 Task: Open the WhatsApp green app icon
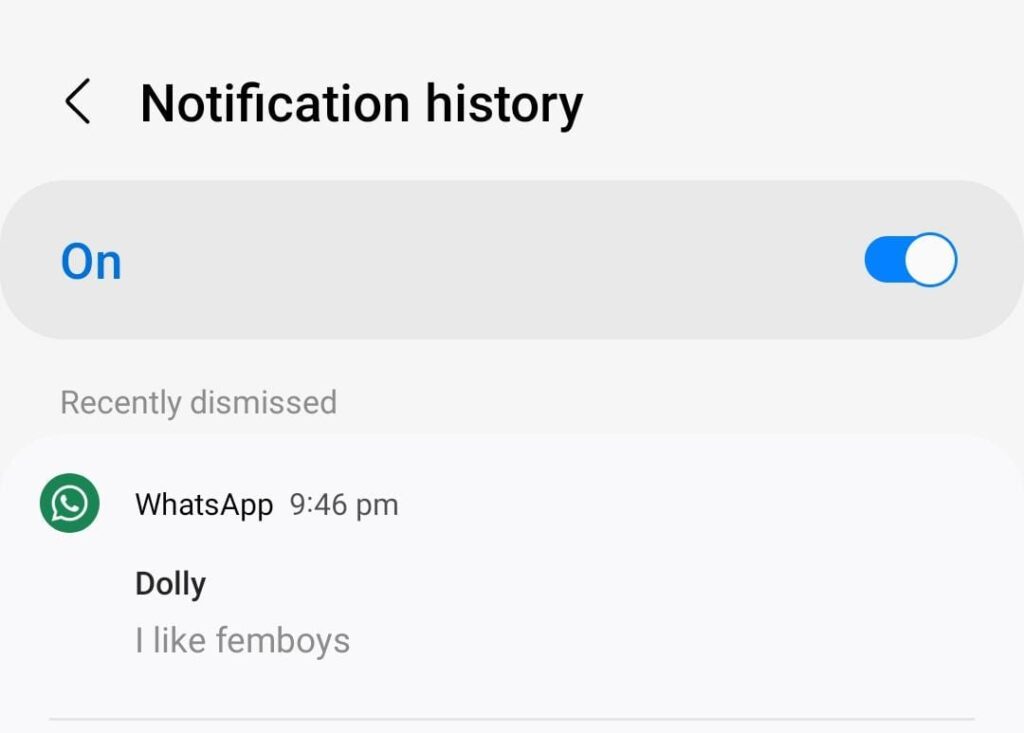tap(69, 503)
